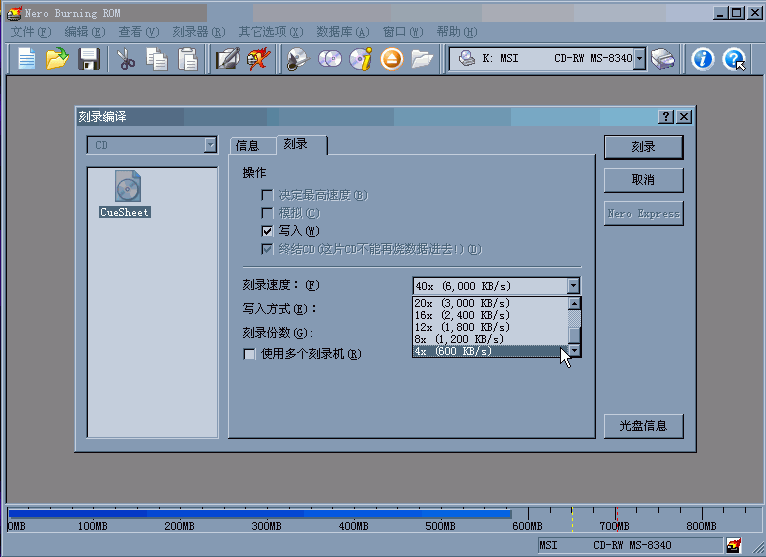Open the recorder drive K: MSI dropdown
Screen dimensions: 766x557
640,59
